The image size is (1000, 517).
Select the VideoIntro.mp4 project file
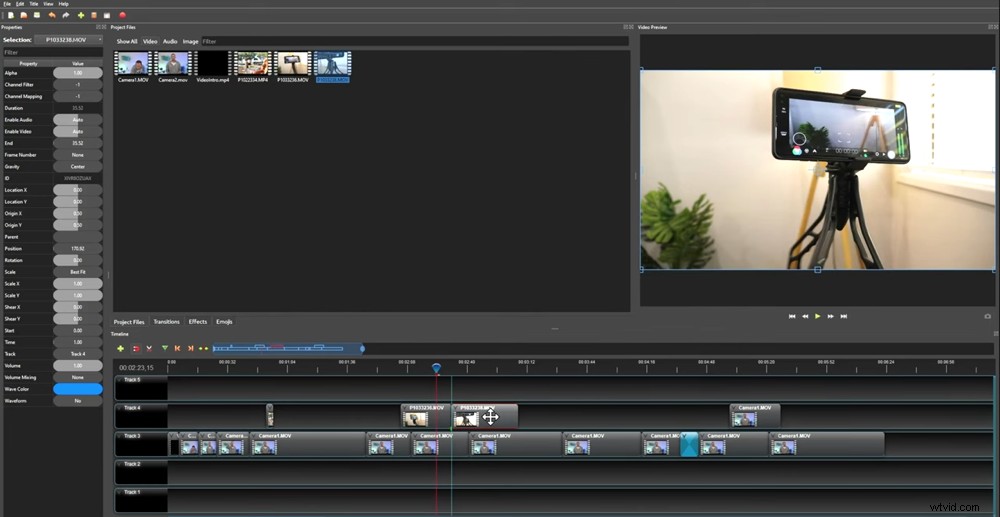click(x=213, y=68)
